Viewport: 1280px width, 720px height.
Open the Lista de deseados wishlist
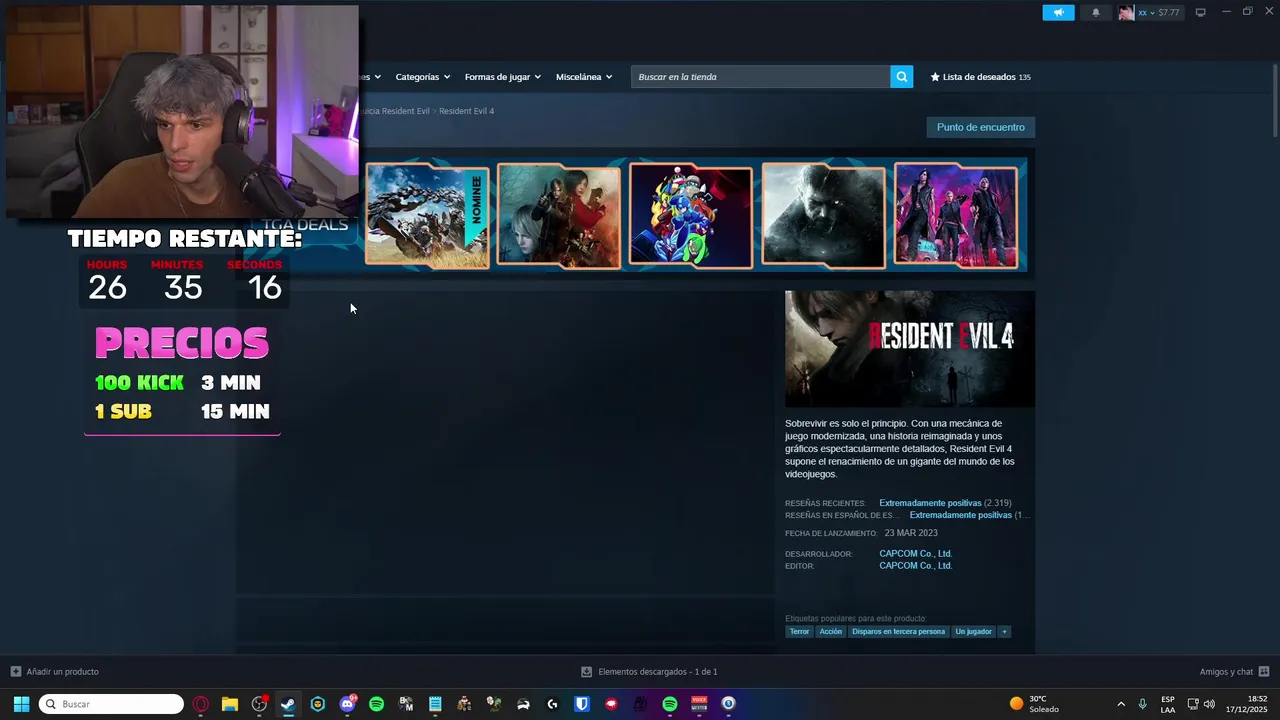980,77
